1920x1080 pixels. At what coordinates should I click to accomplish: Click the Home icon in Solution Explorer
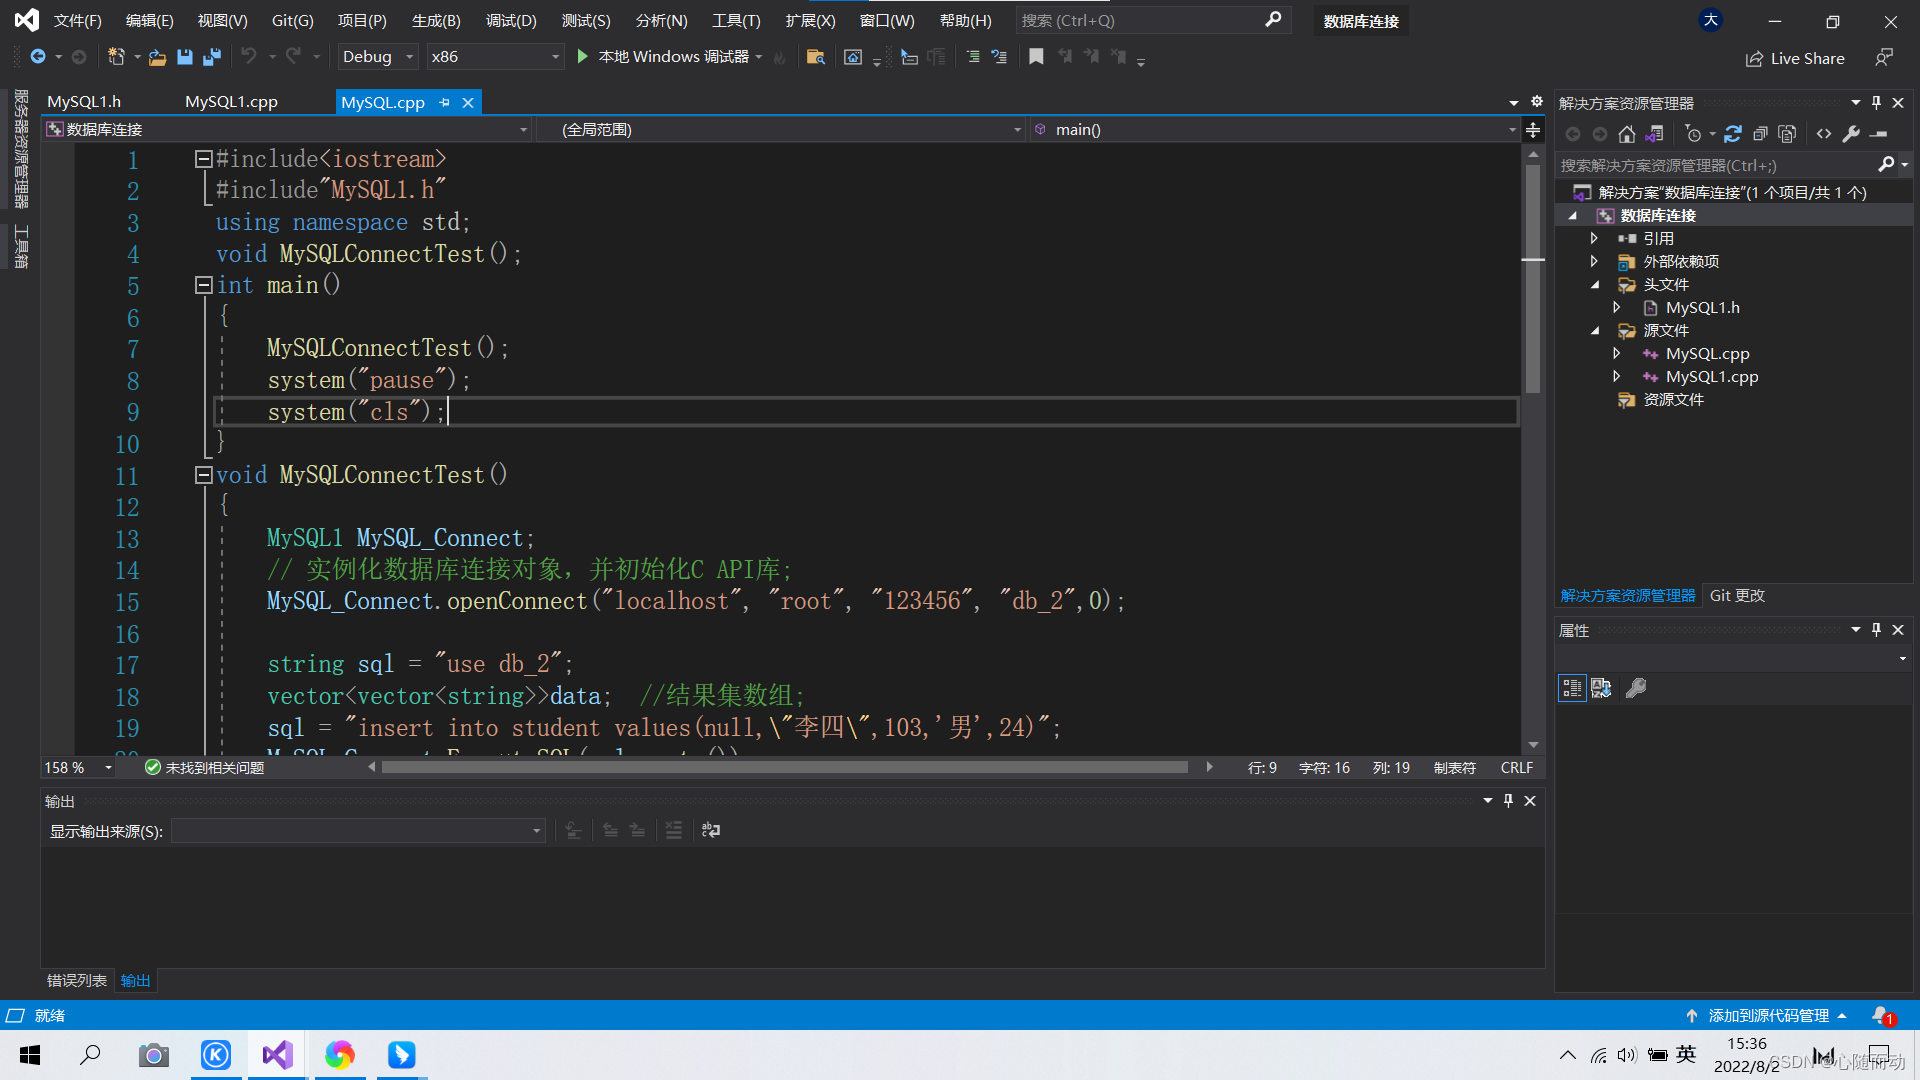[x=1627, y=134]
